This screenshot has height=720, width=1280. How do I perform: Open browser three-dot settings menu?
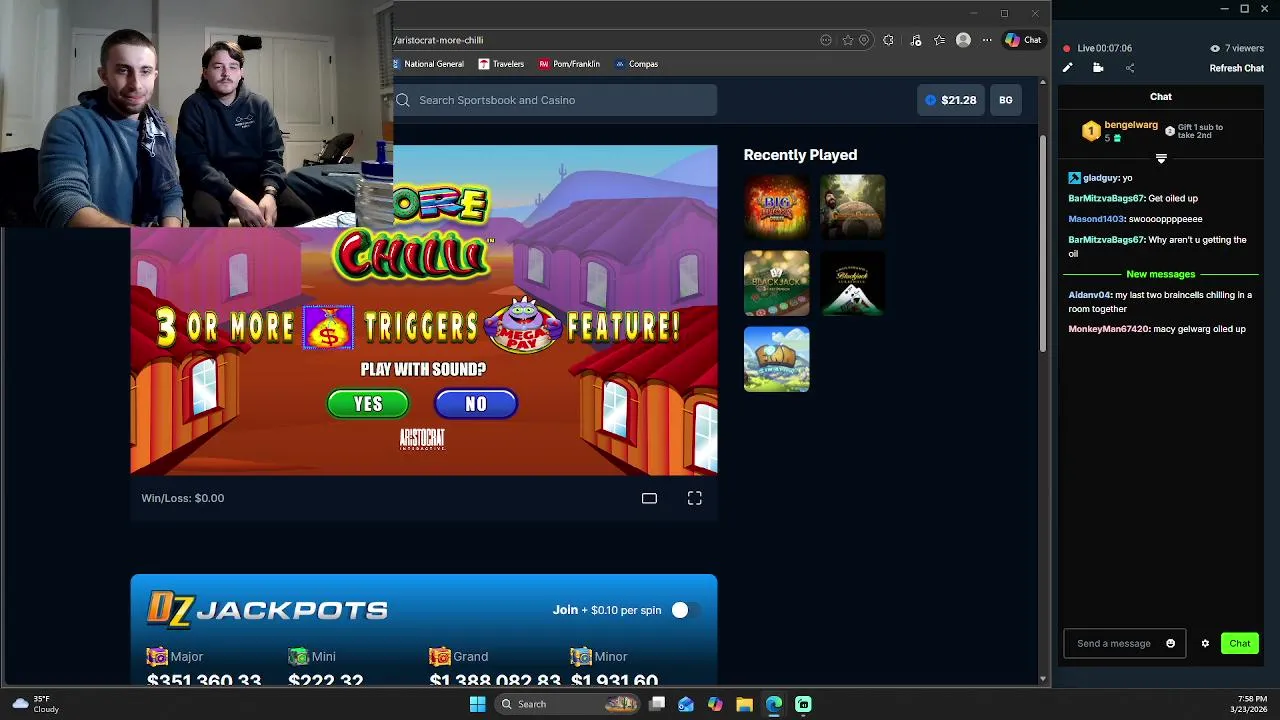coord(987,40)
